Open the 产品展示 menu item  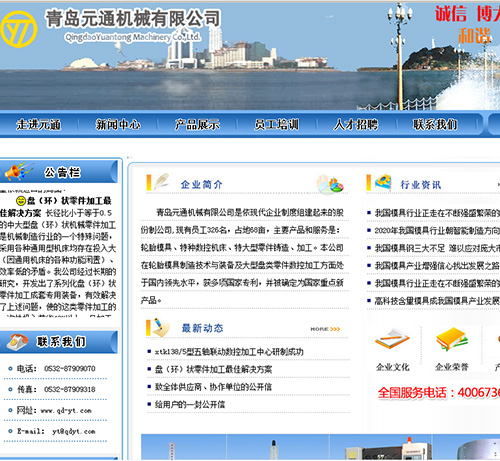197,125
